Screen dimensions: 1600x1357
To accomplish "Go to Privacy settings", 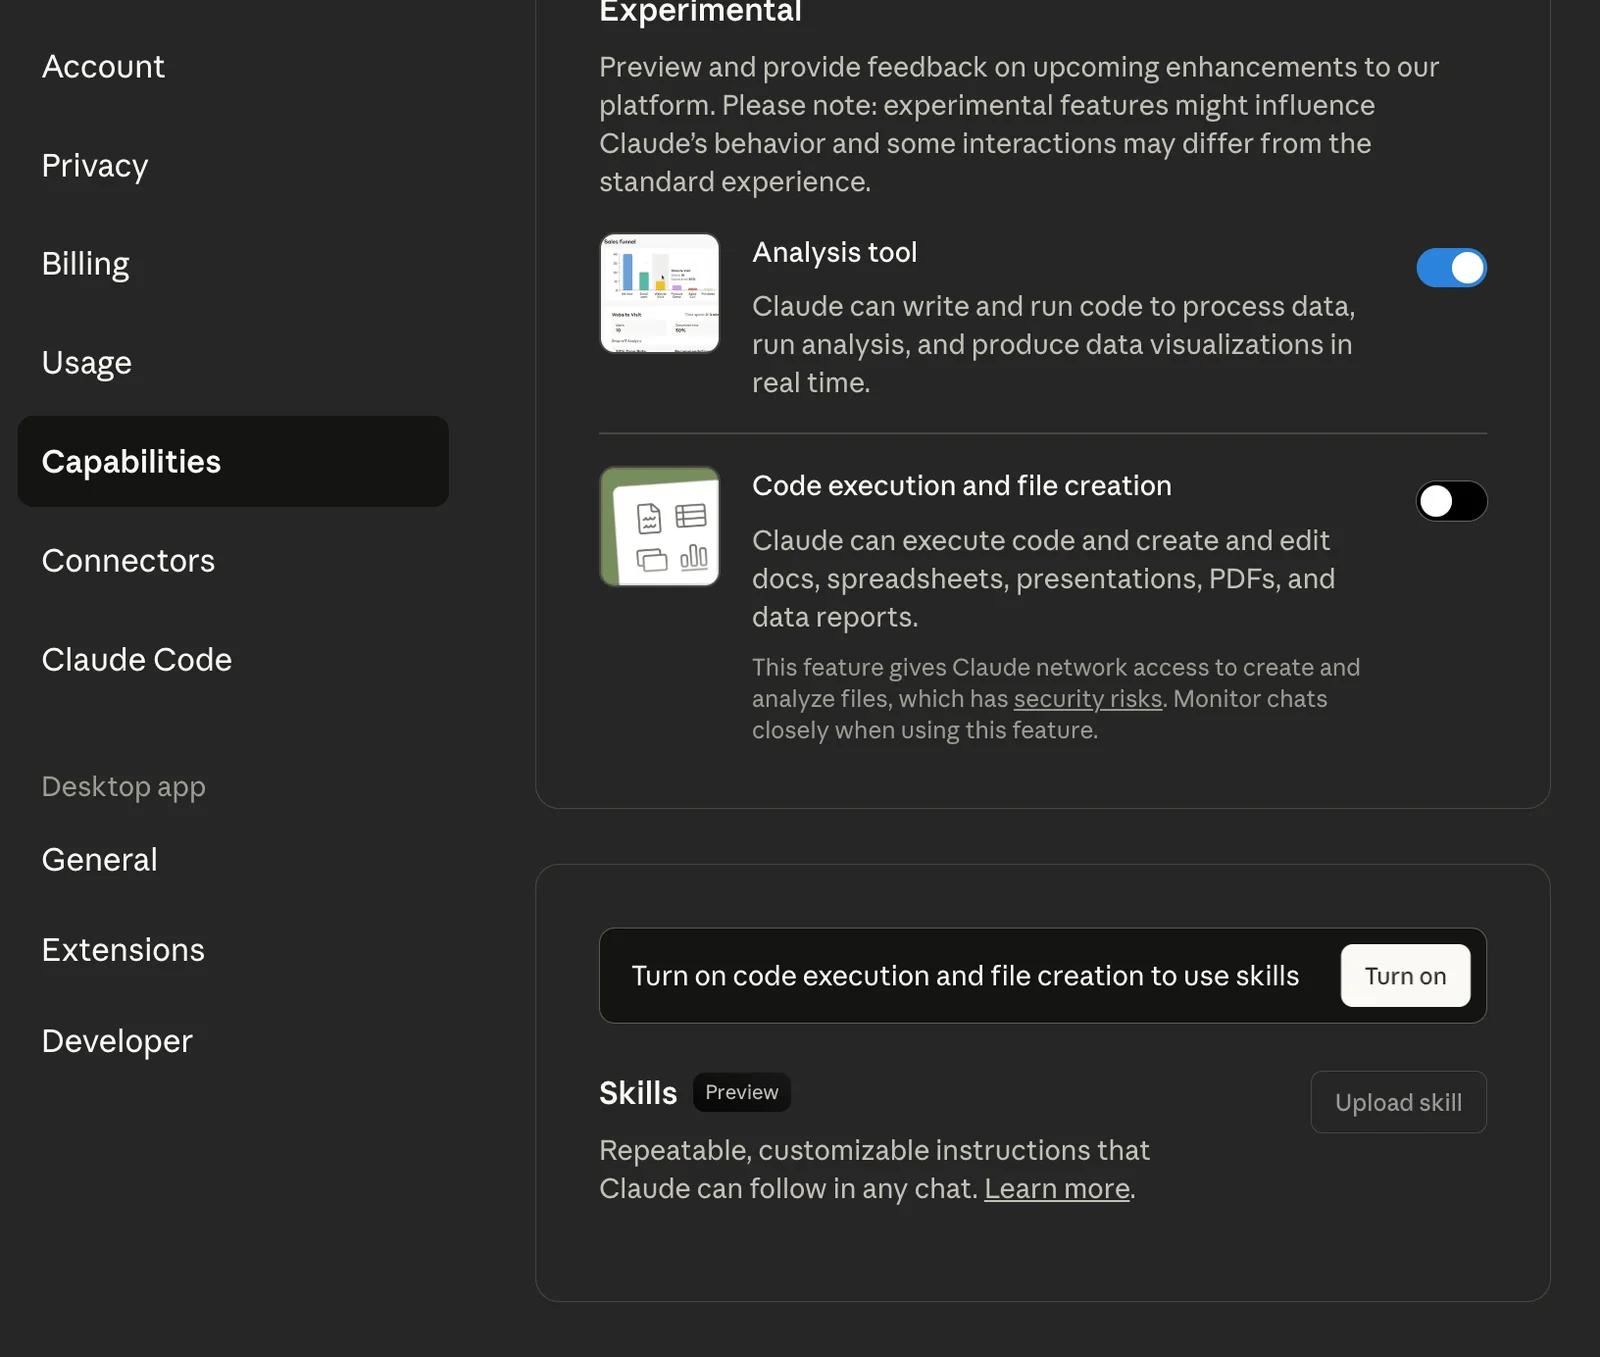I will click(95, 166).
